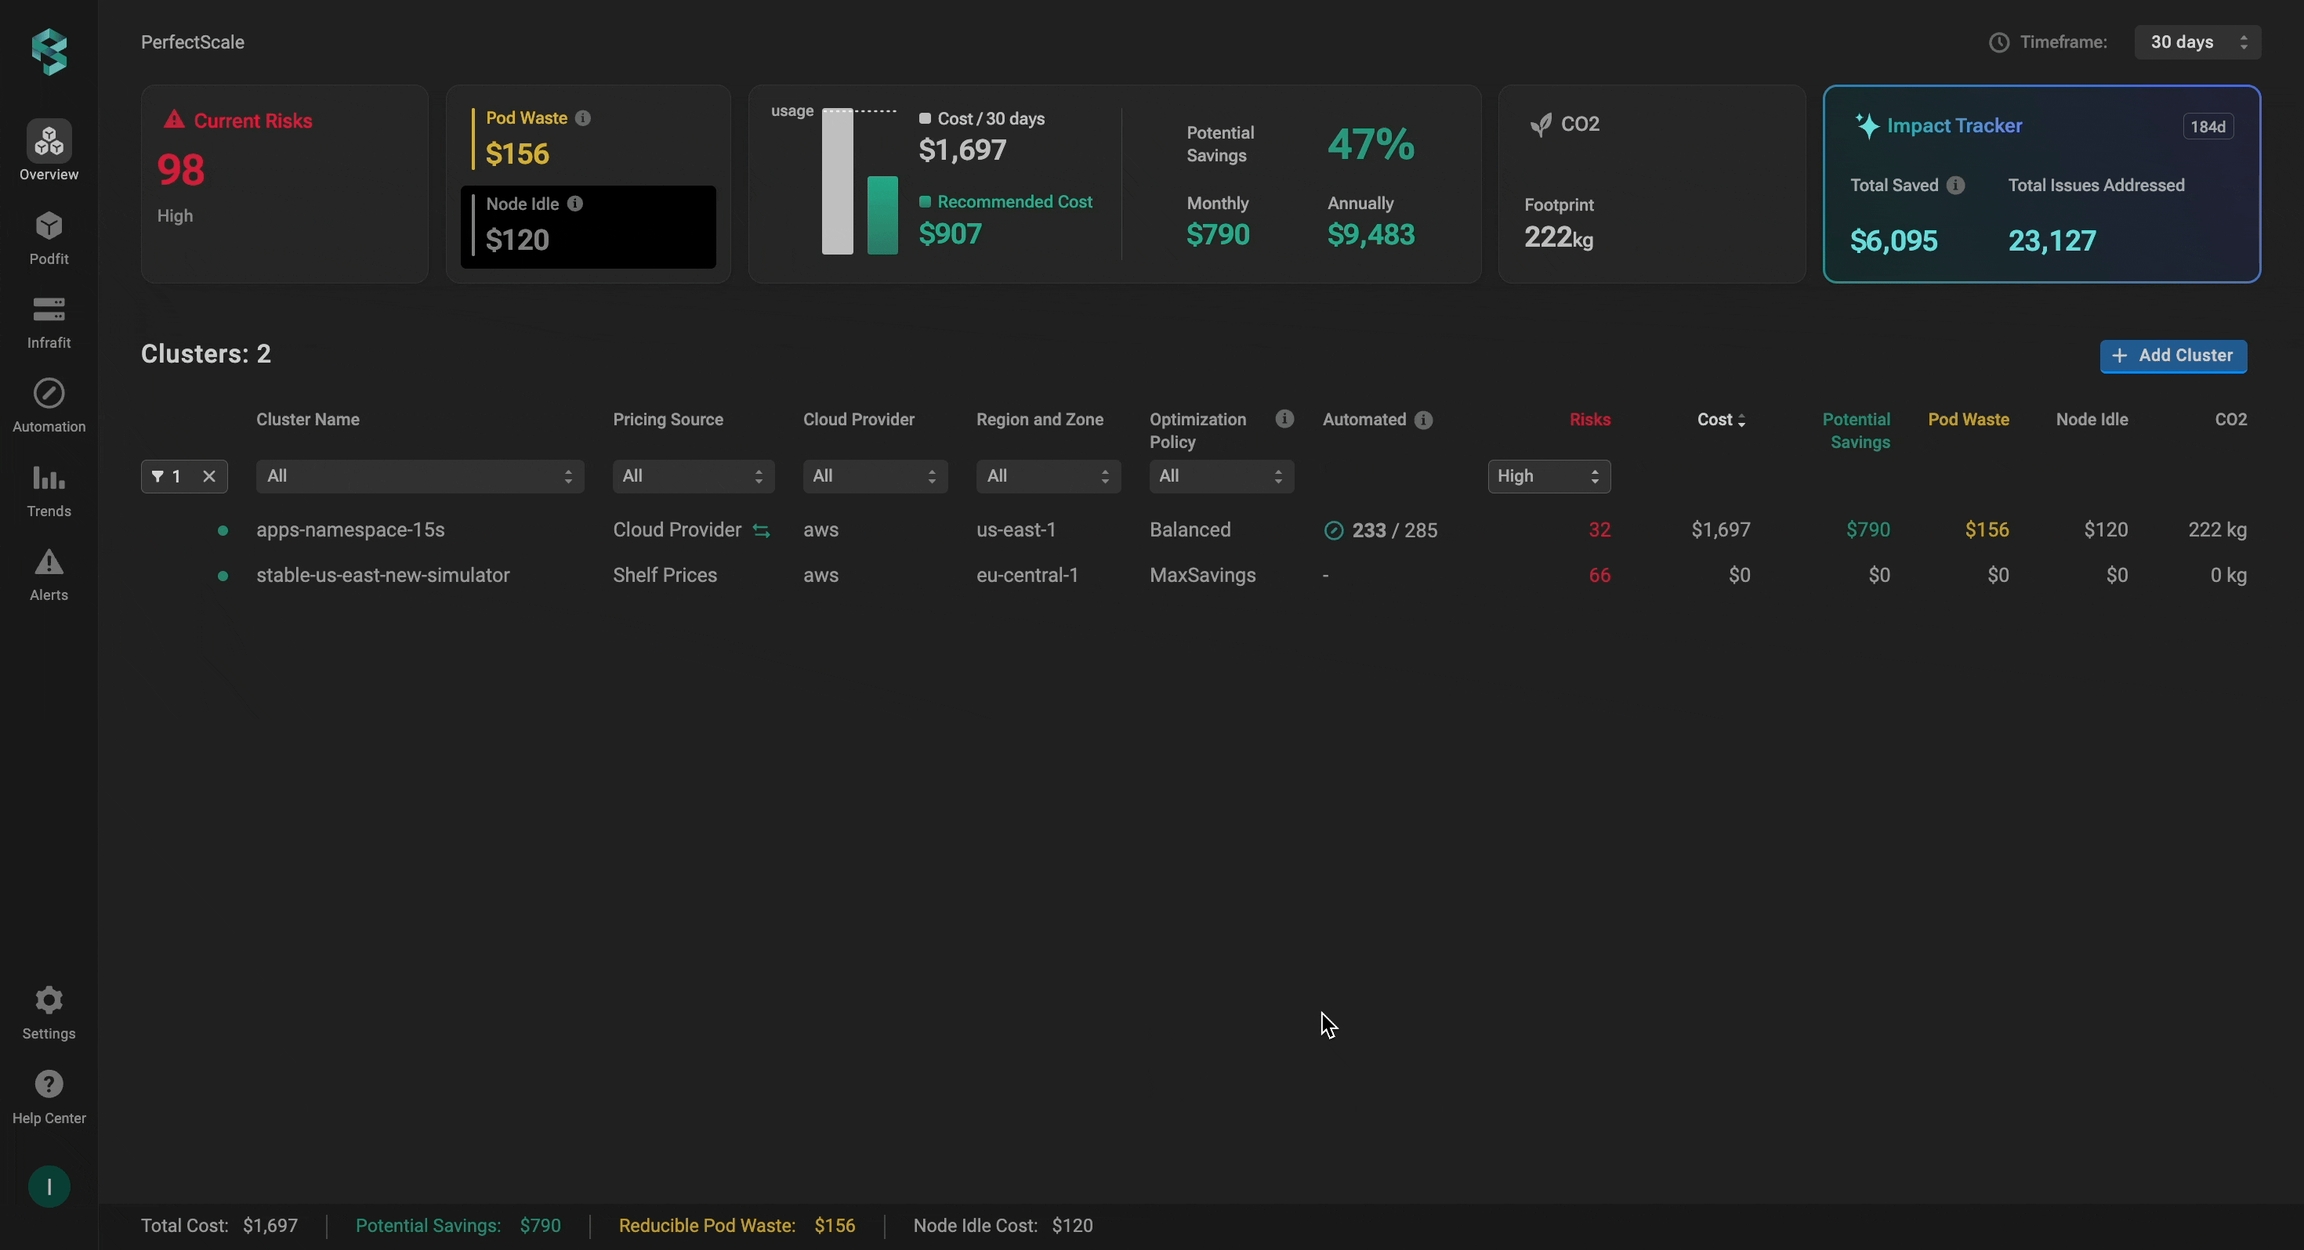Click the pricing source switch icon
The height and width of the screenshot is (1250, 2304).
(x=761, y=531)
